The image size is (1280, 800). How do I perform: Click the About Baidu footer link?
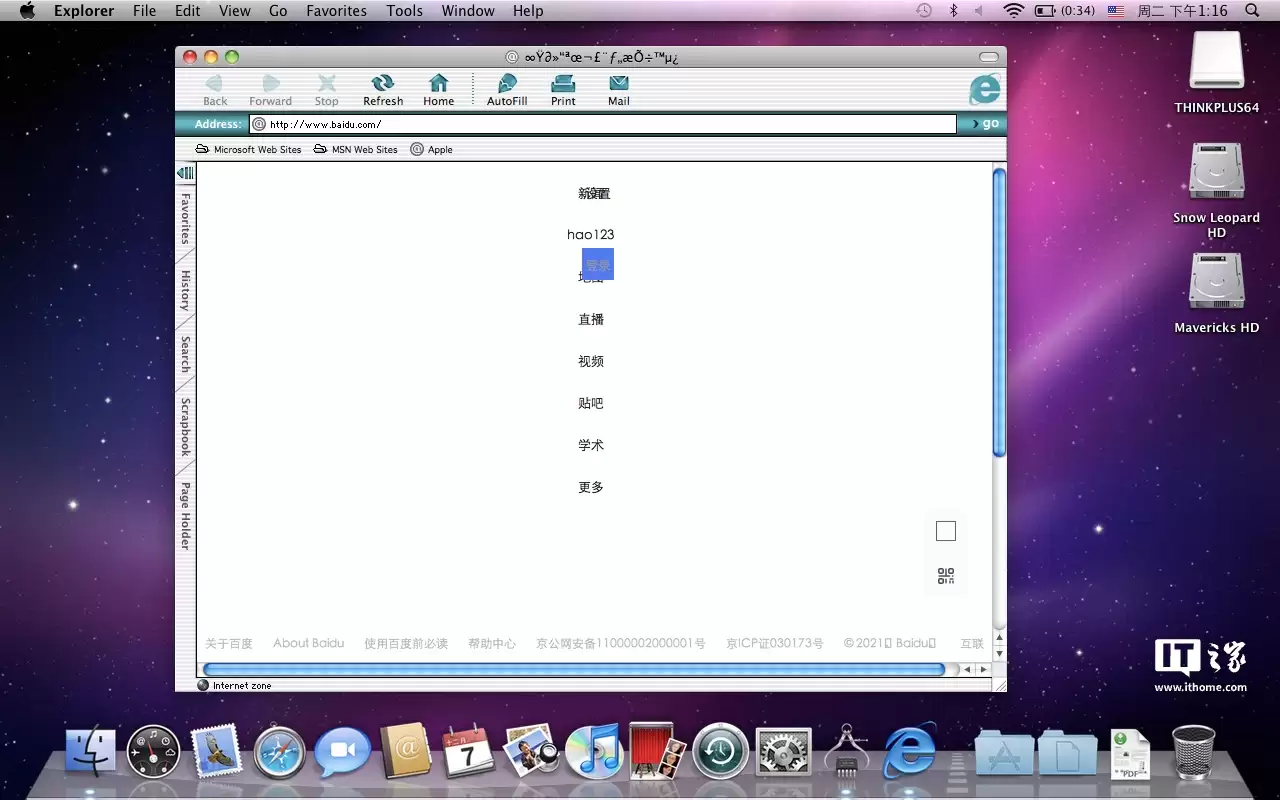[x=308, y=643]
